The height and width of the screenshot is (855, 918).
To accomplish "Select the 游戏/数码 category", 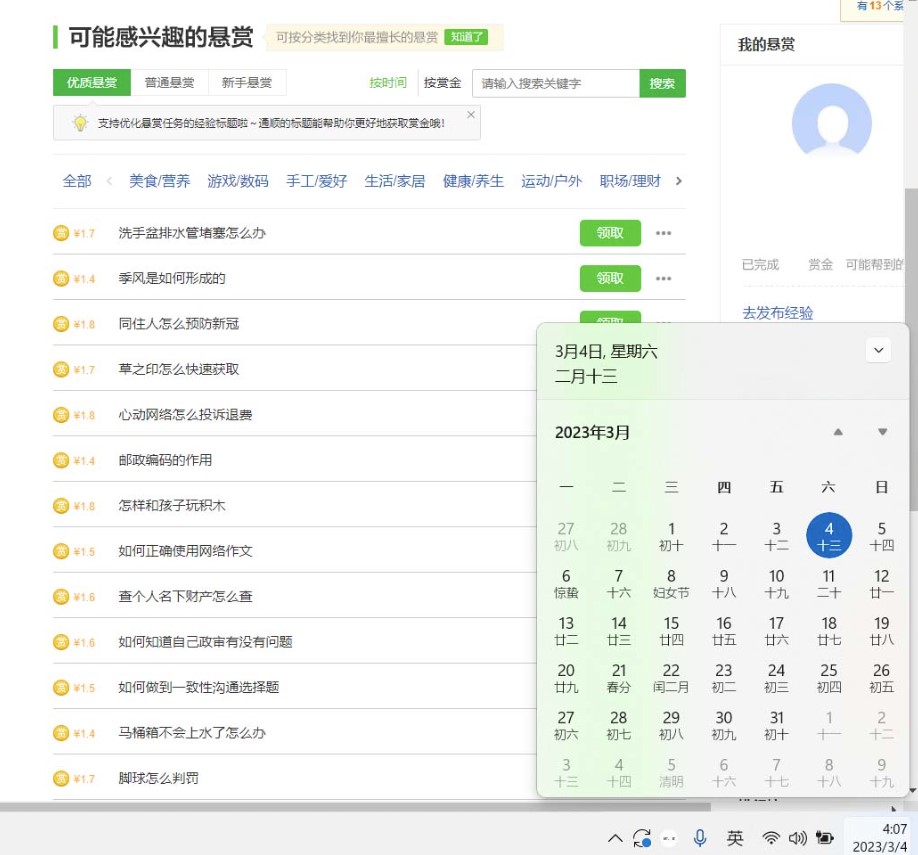I will point(238,181).
